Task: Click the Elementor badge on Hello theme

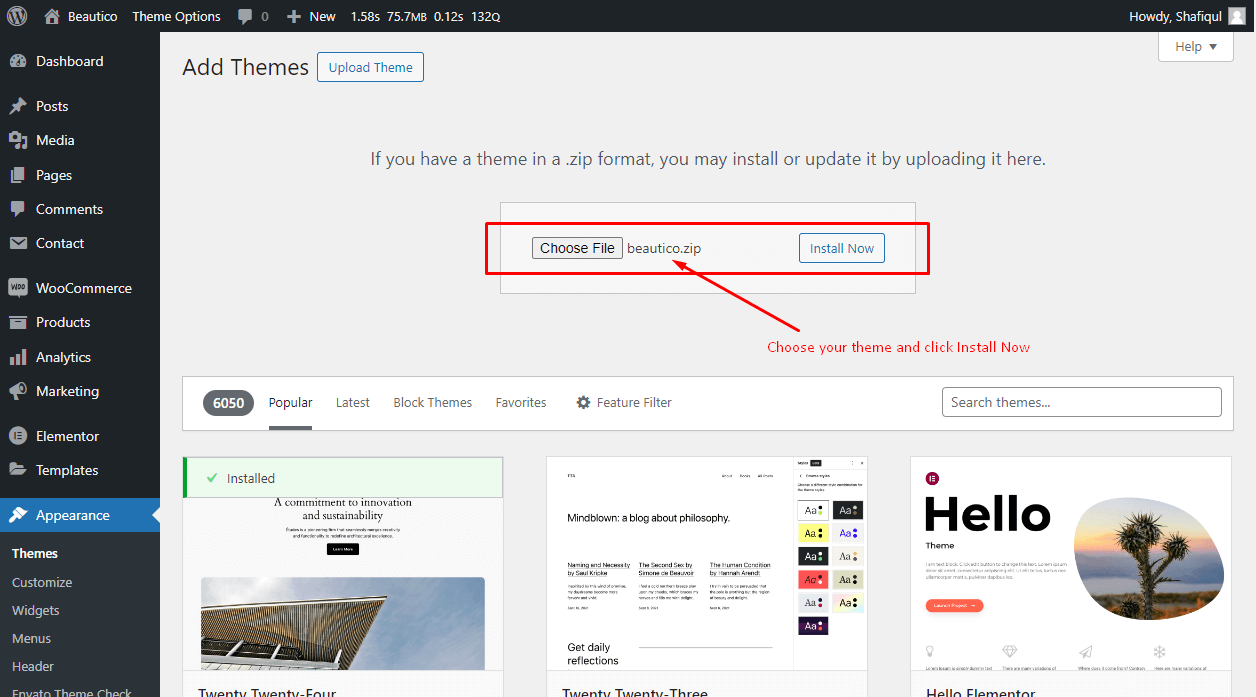Action: pos(932,479)
